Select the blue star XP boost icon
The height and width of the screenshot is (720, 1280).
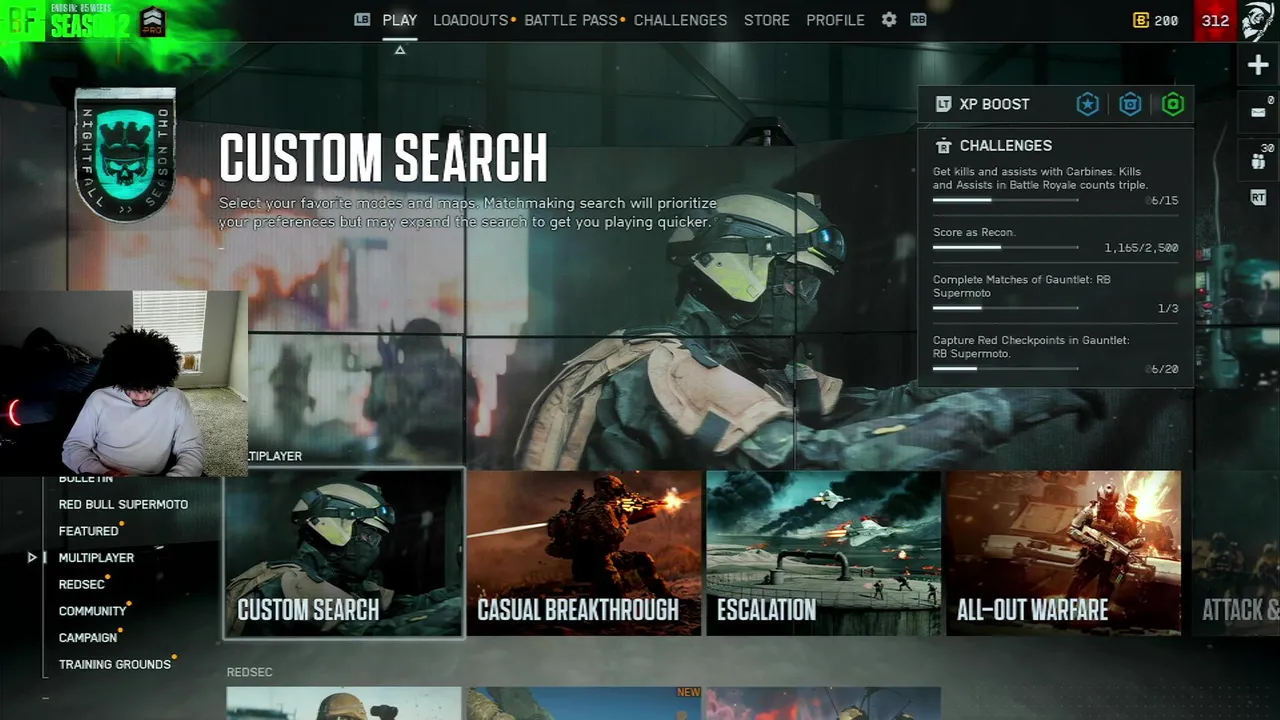(1088, 104)
